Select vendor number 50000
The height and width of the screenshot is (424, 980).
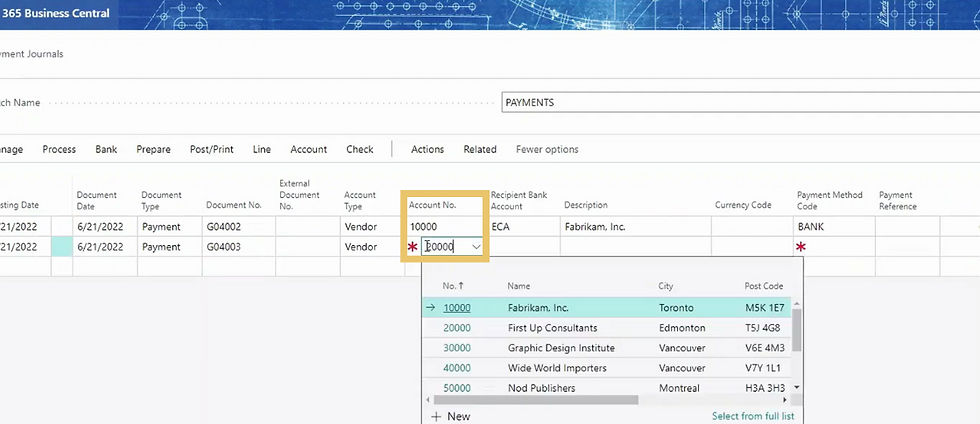pos(457,388)
